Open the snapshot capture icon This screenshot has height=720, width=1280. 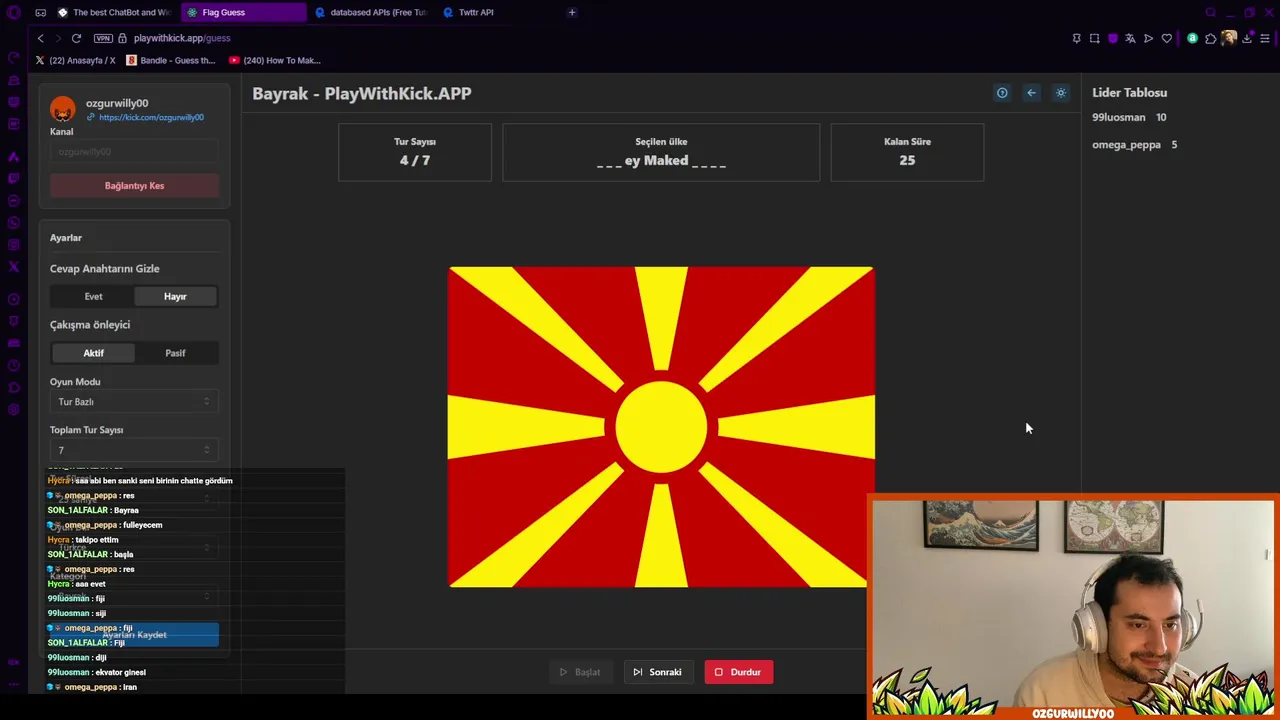(1094, 38)
